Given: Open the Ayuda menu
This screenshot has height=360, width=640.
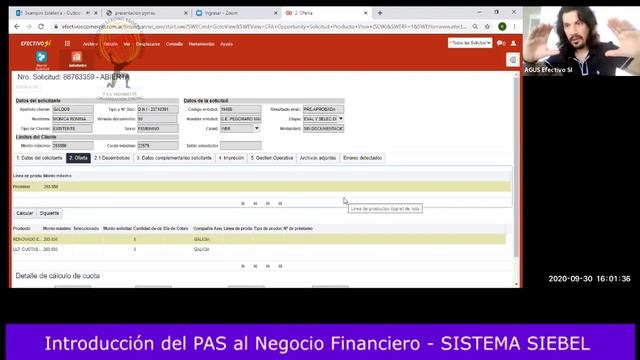Looking at the screenshot, I should click(x=227, y=44).
